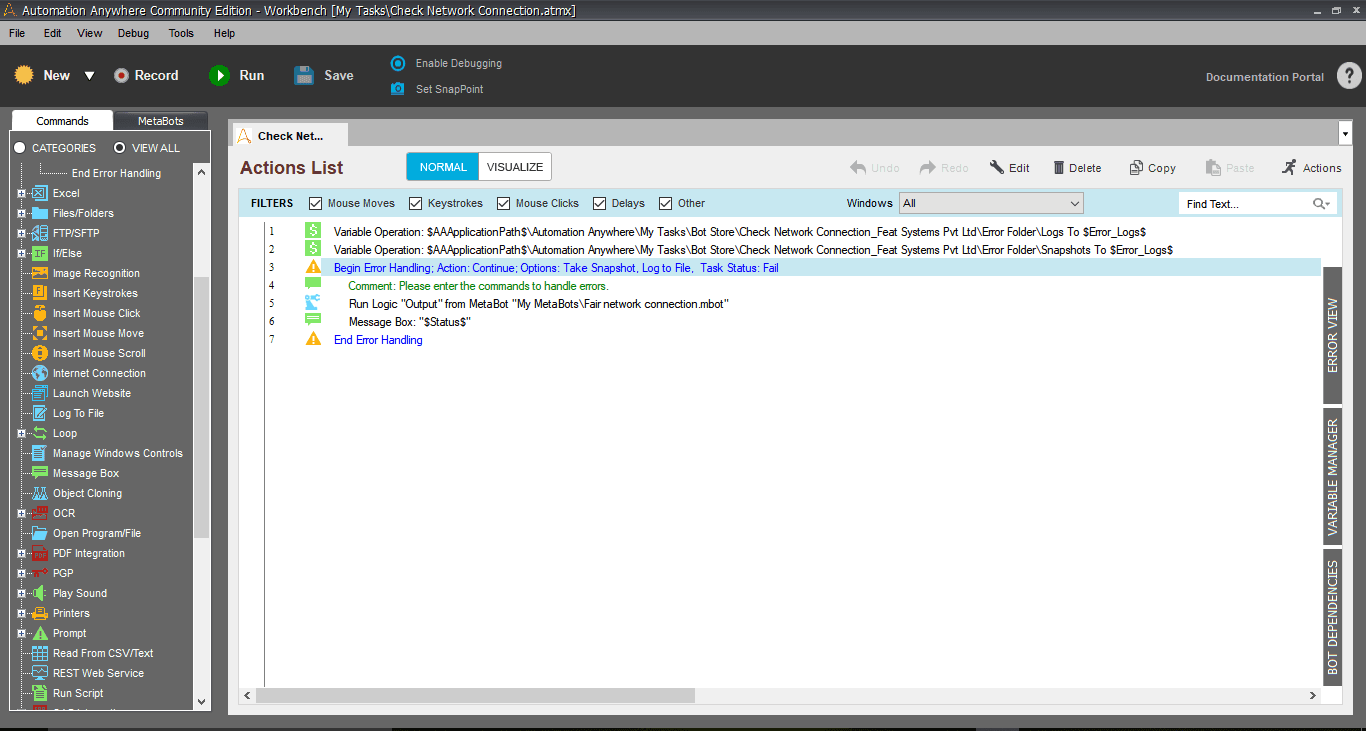Image resolution: width=1366 pixels, height=731 pixels.
Task: Select the REST Web Service icon
Action: (x=40, y=673)
